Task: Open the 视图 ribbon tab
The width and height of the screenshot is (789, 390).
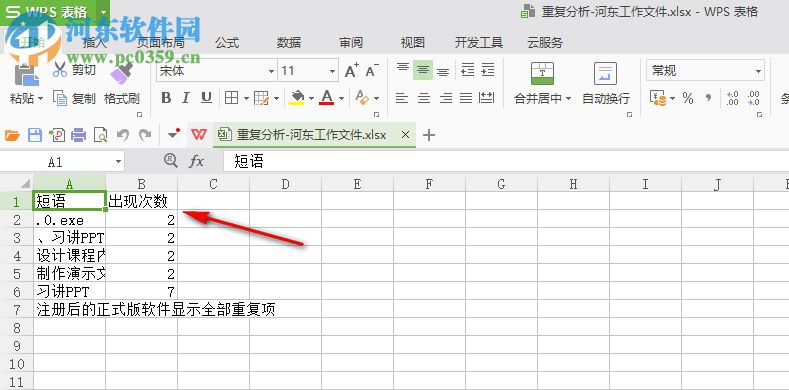Action: tap(413, 43)
